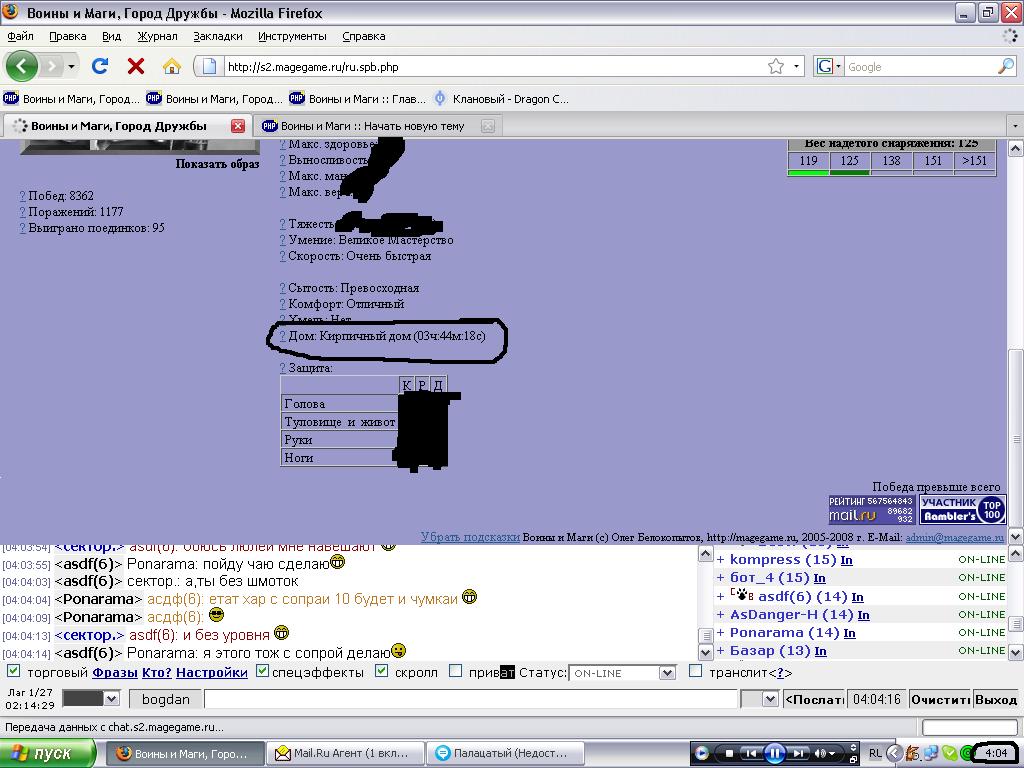The image size is (1024, 768).
Task: Toggle the торговый checkbox
Action: click(13, 671)
